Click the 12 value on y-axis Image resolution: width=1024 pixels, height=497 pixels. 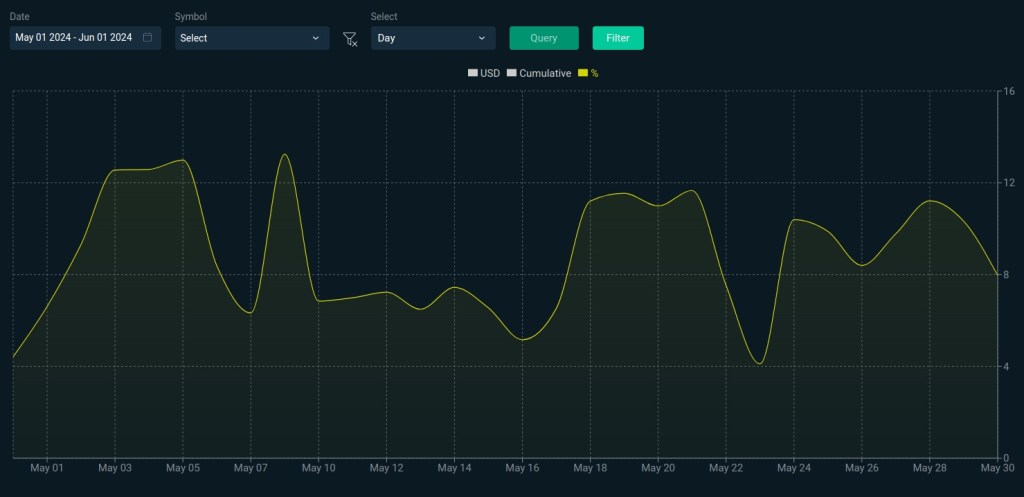1009,183
